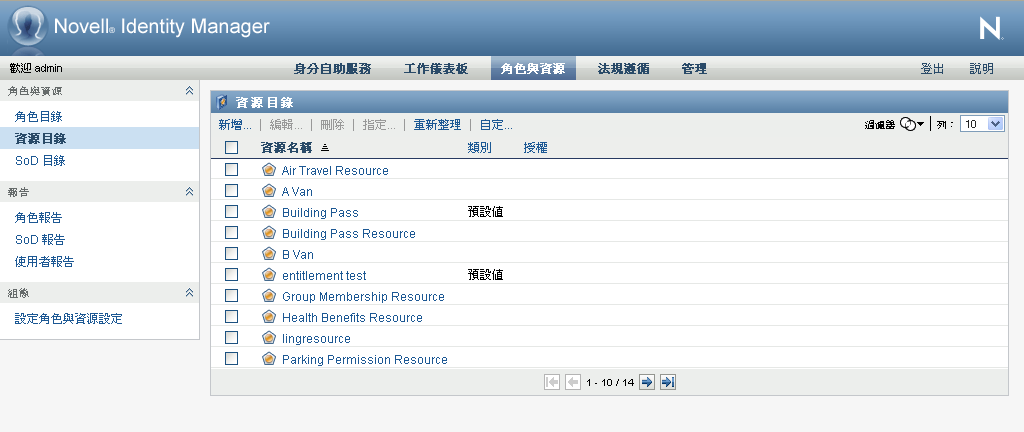1024x432 pixels.
Task: Open the 管理 tab
Action: coord(694,69)
